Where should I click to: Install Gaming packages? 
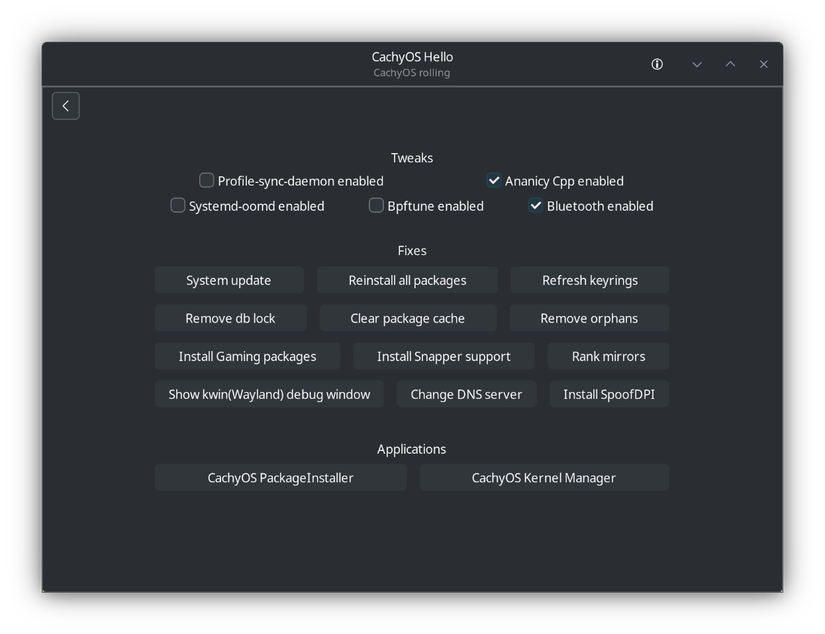[x=247, y=355]
